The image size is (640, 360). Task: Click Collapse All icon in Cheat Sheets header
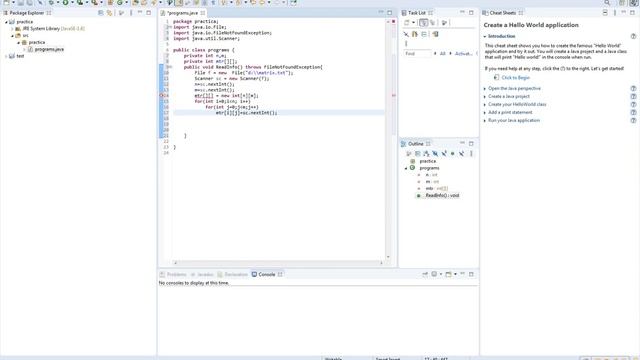coord(605,13)
